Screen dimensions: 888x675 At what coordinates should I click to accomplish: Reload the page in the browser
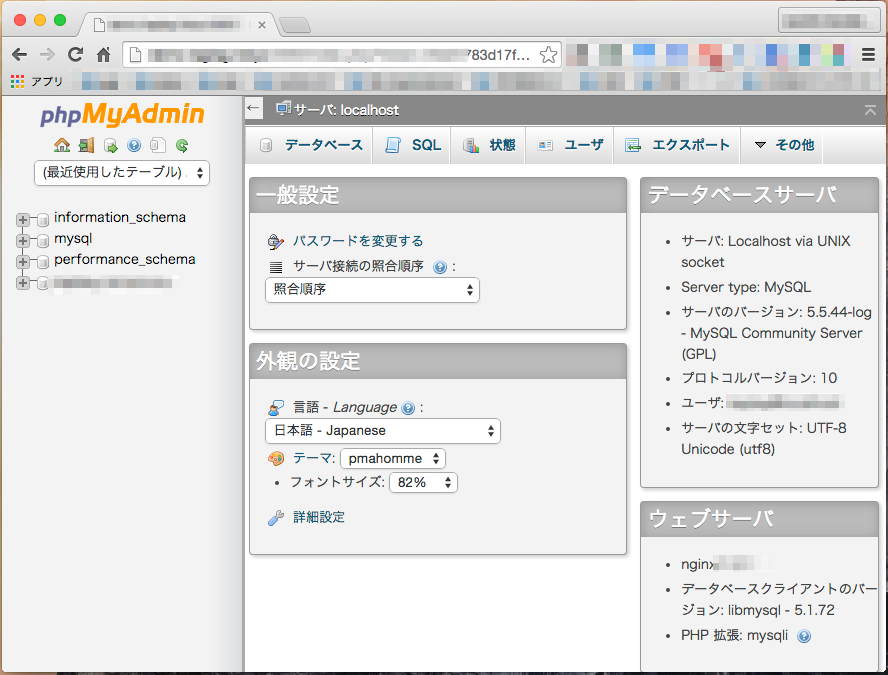point(75,54)
